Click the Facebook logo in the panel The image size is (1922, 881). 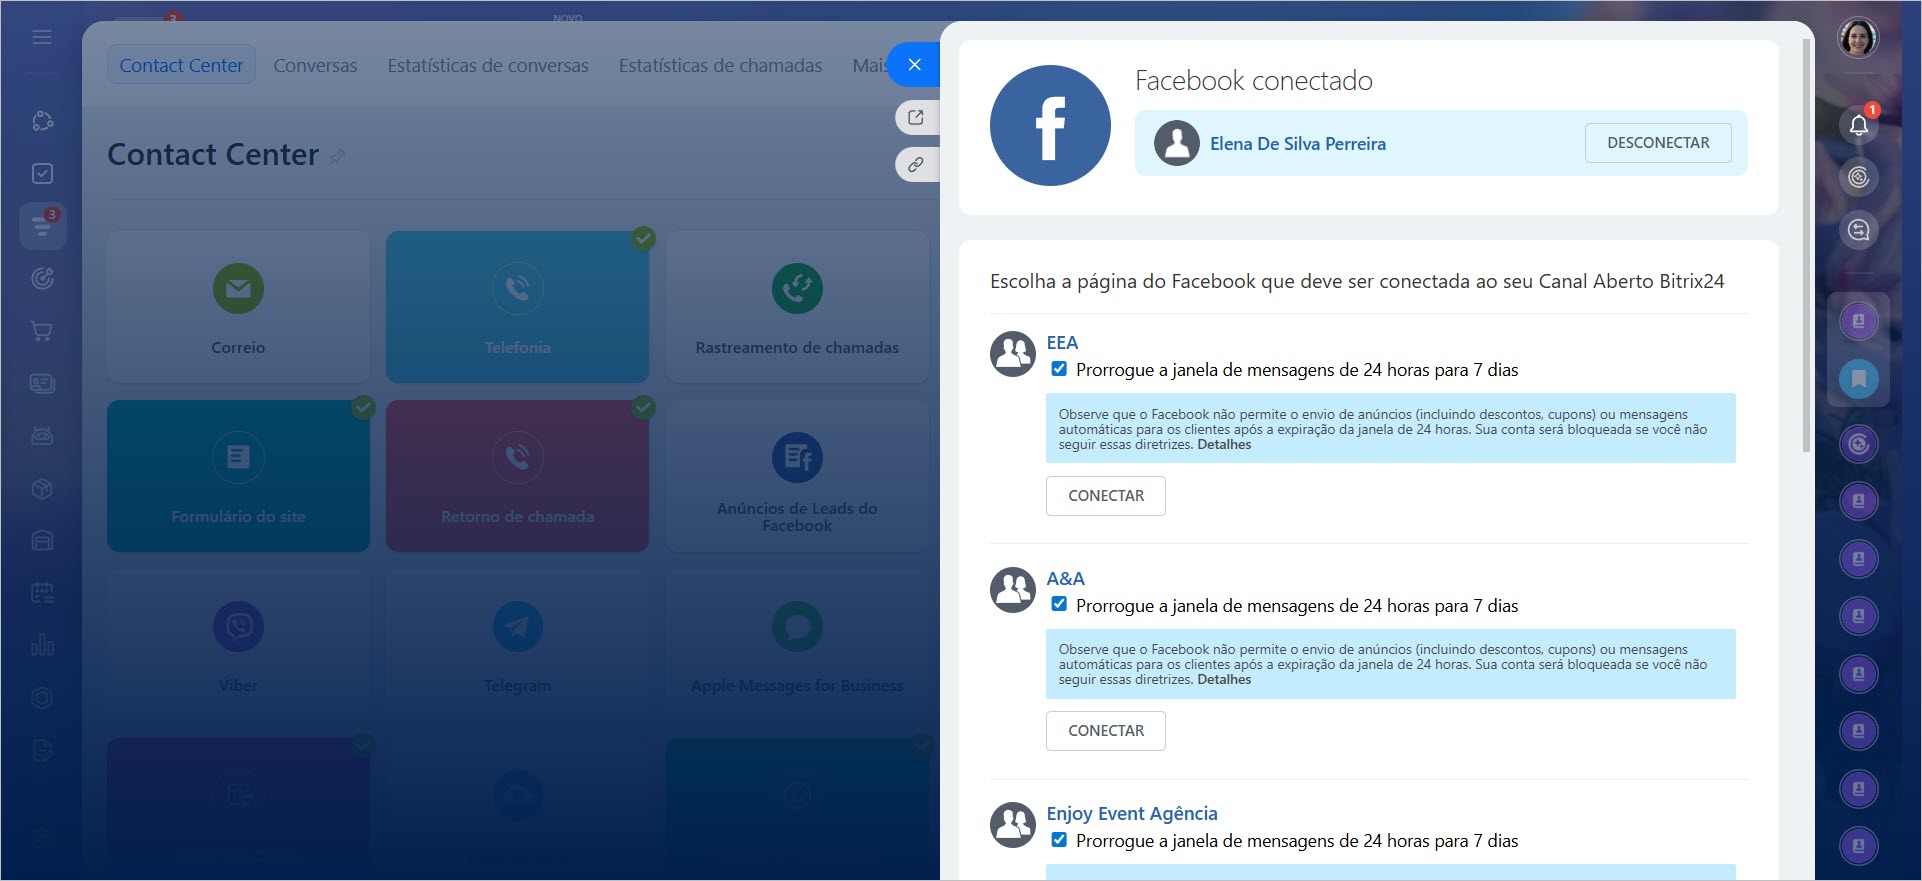click(x=1050, y=126)
